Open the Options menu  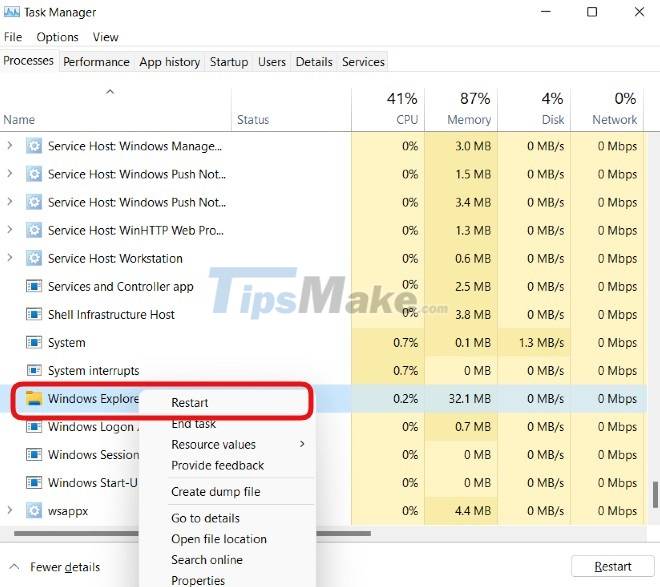click(57, 37)
